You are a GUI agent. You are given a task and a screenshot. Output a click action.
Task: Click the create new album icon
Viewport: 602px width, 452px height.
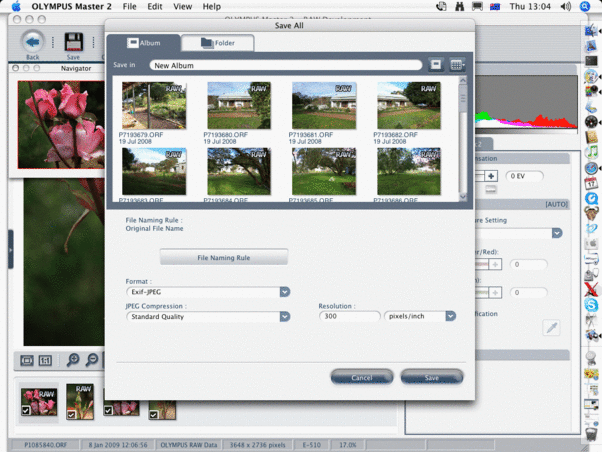[436, 65]
